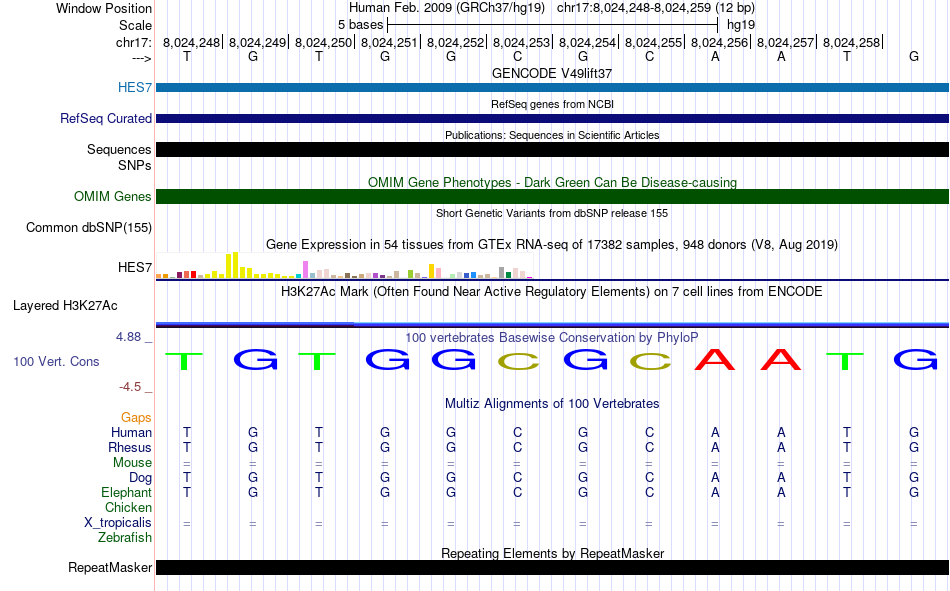Click the blue H3K27Ac signal line
The height and width of the screenshot is (591, 950).
click(553, 324)
